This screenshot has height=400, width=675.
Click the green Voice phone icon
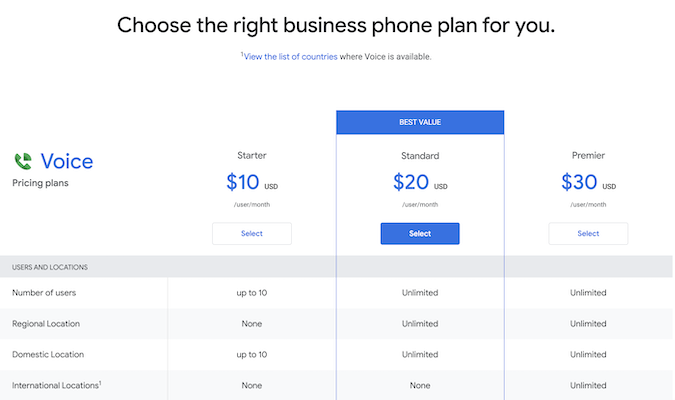23,161
